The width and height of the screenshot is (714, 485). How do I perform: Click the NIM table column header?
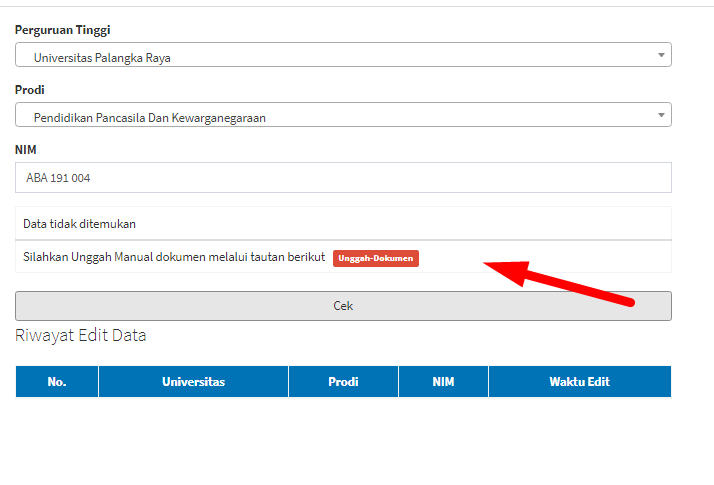point(444,382)
